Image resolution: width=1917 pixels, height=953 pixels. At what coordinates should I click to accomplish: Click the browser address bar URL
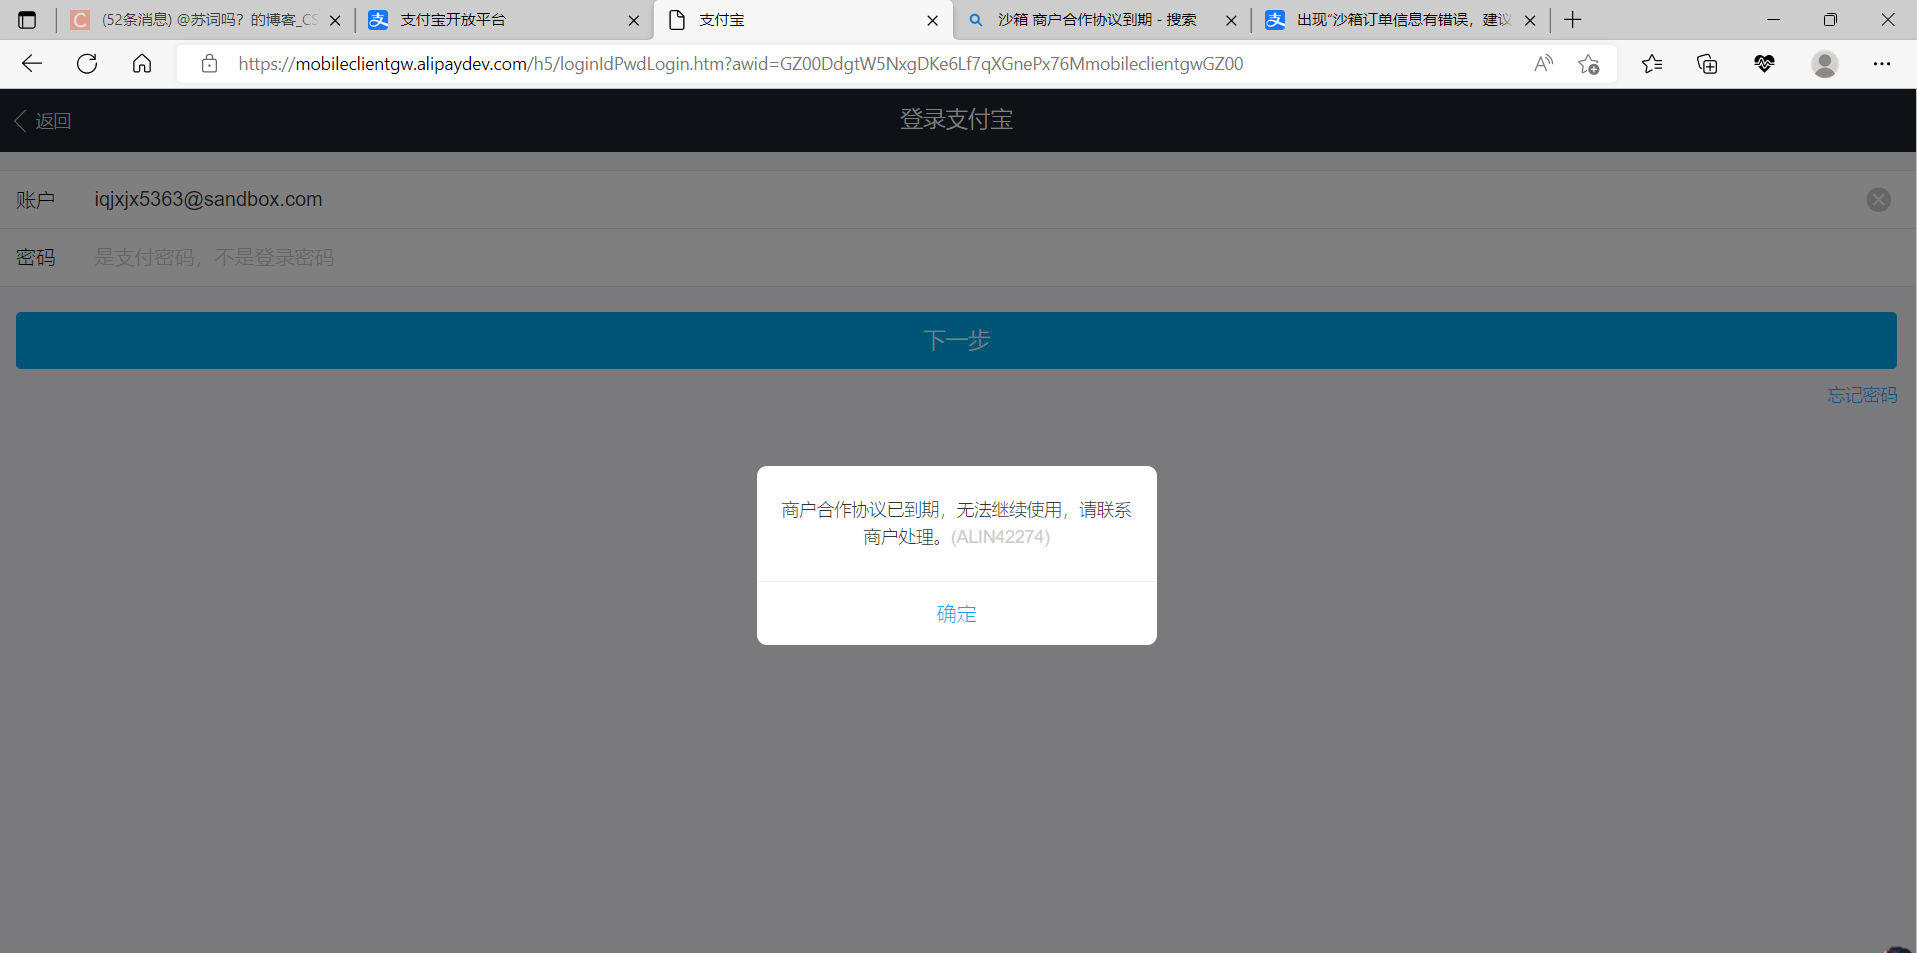740,64
